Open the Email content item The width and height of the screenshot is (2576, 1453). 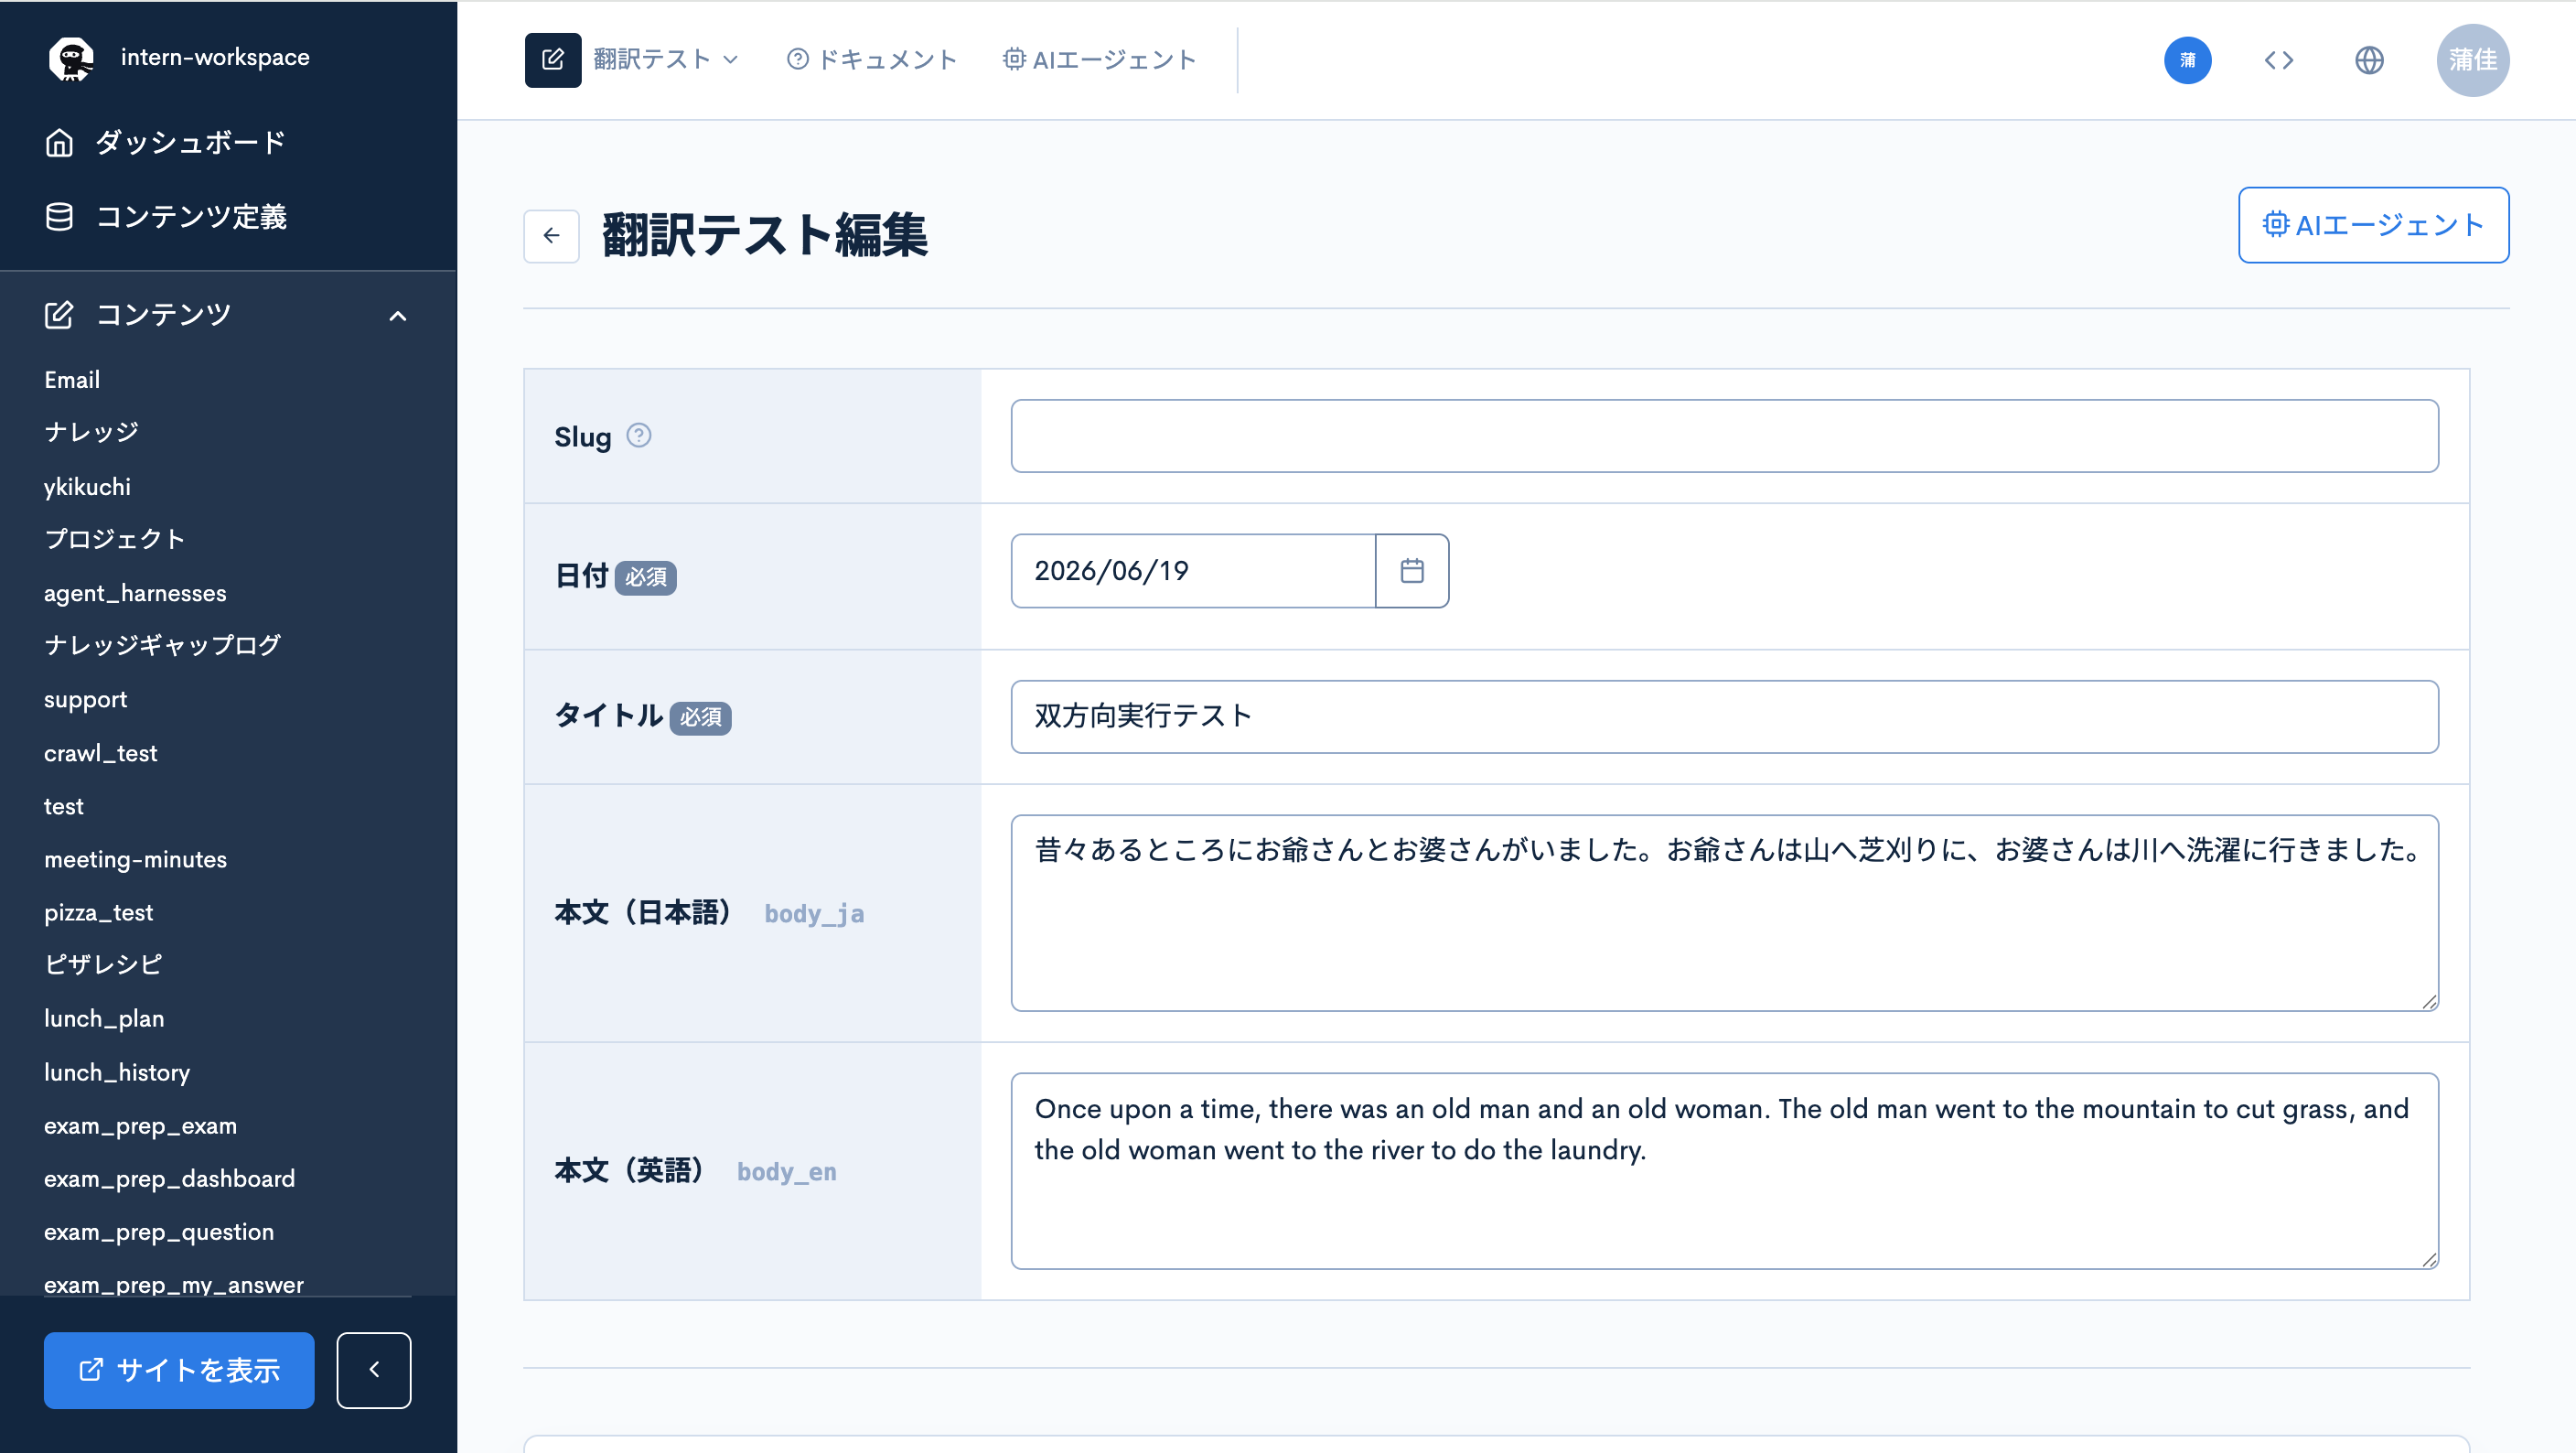pyautogui.click(x=72, y=380)
